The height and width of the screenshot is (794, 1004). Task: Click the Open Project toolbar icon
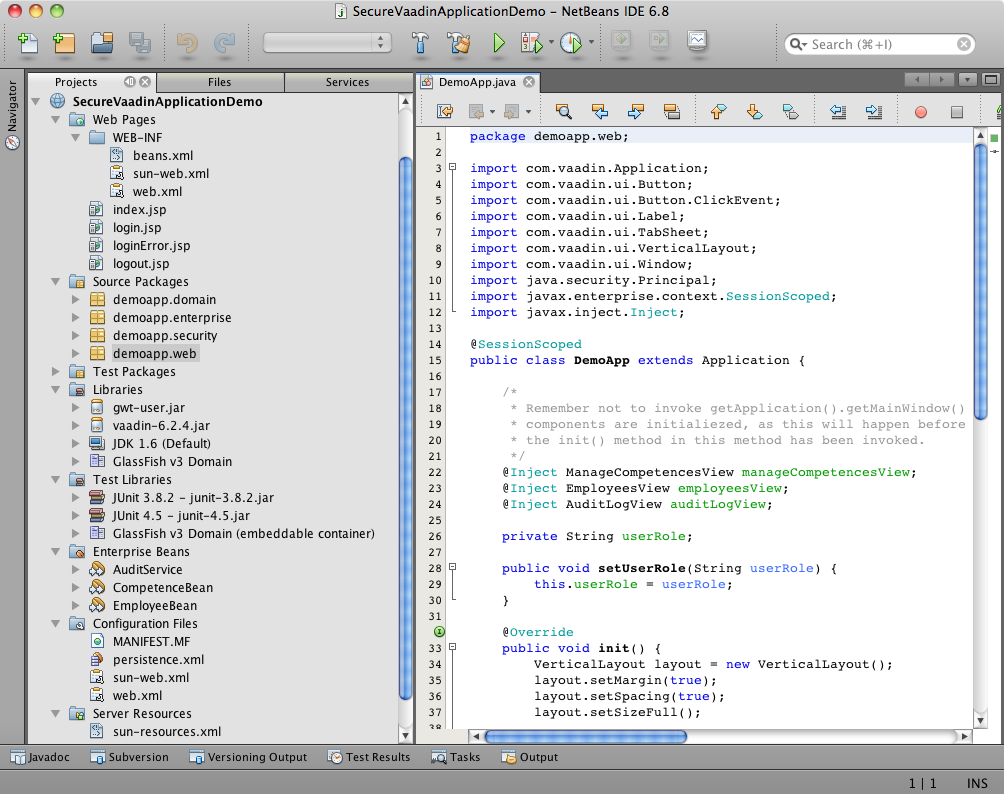102,43
